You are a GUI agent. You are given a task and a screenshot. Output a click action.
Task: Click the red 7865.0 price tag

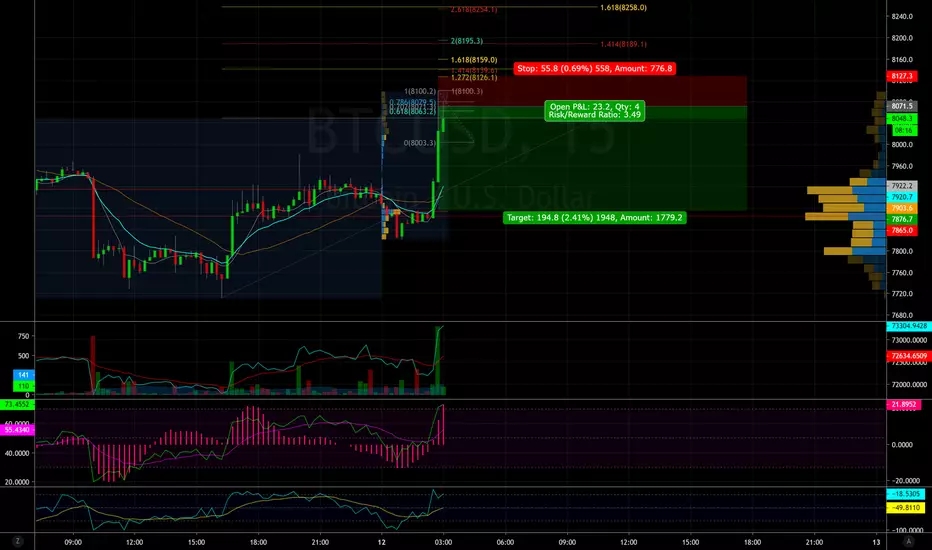coord(902,230)
